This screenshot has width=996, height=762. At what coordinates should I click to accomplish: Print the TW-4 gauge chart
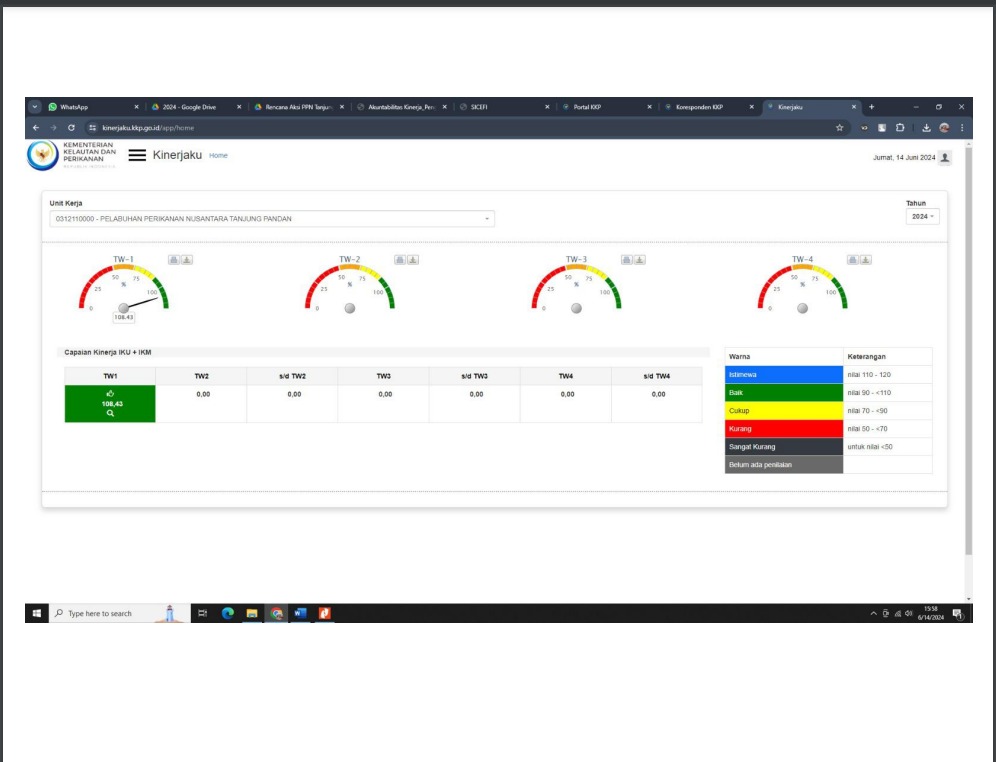click(853, 260)
